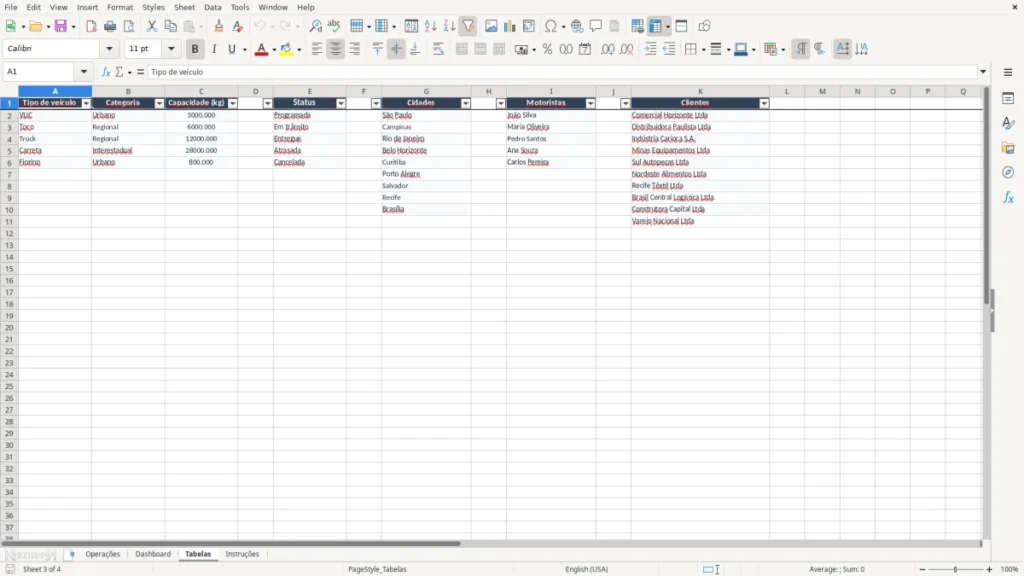The height and width of the screenshot is (576, 1024).
Task: Click the Save document icon
Action: 61,26
